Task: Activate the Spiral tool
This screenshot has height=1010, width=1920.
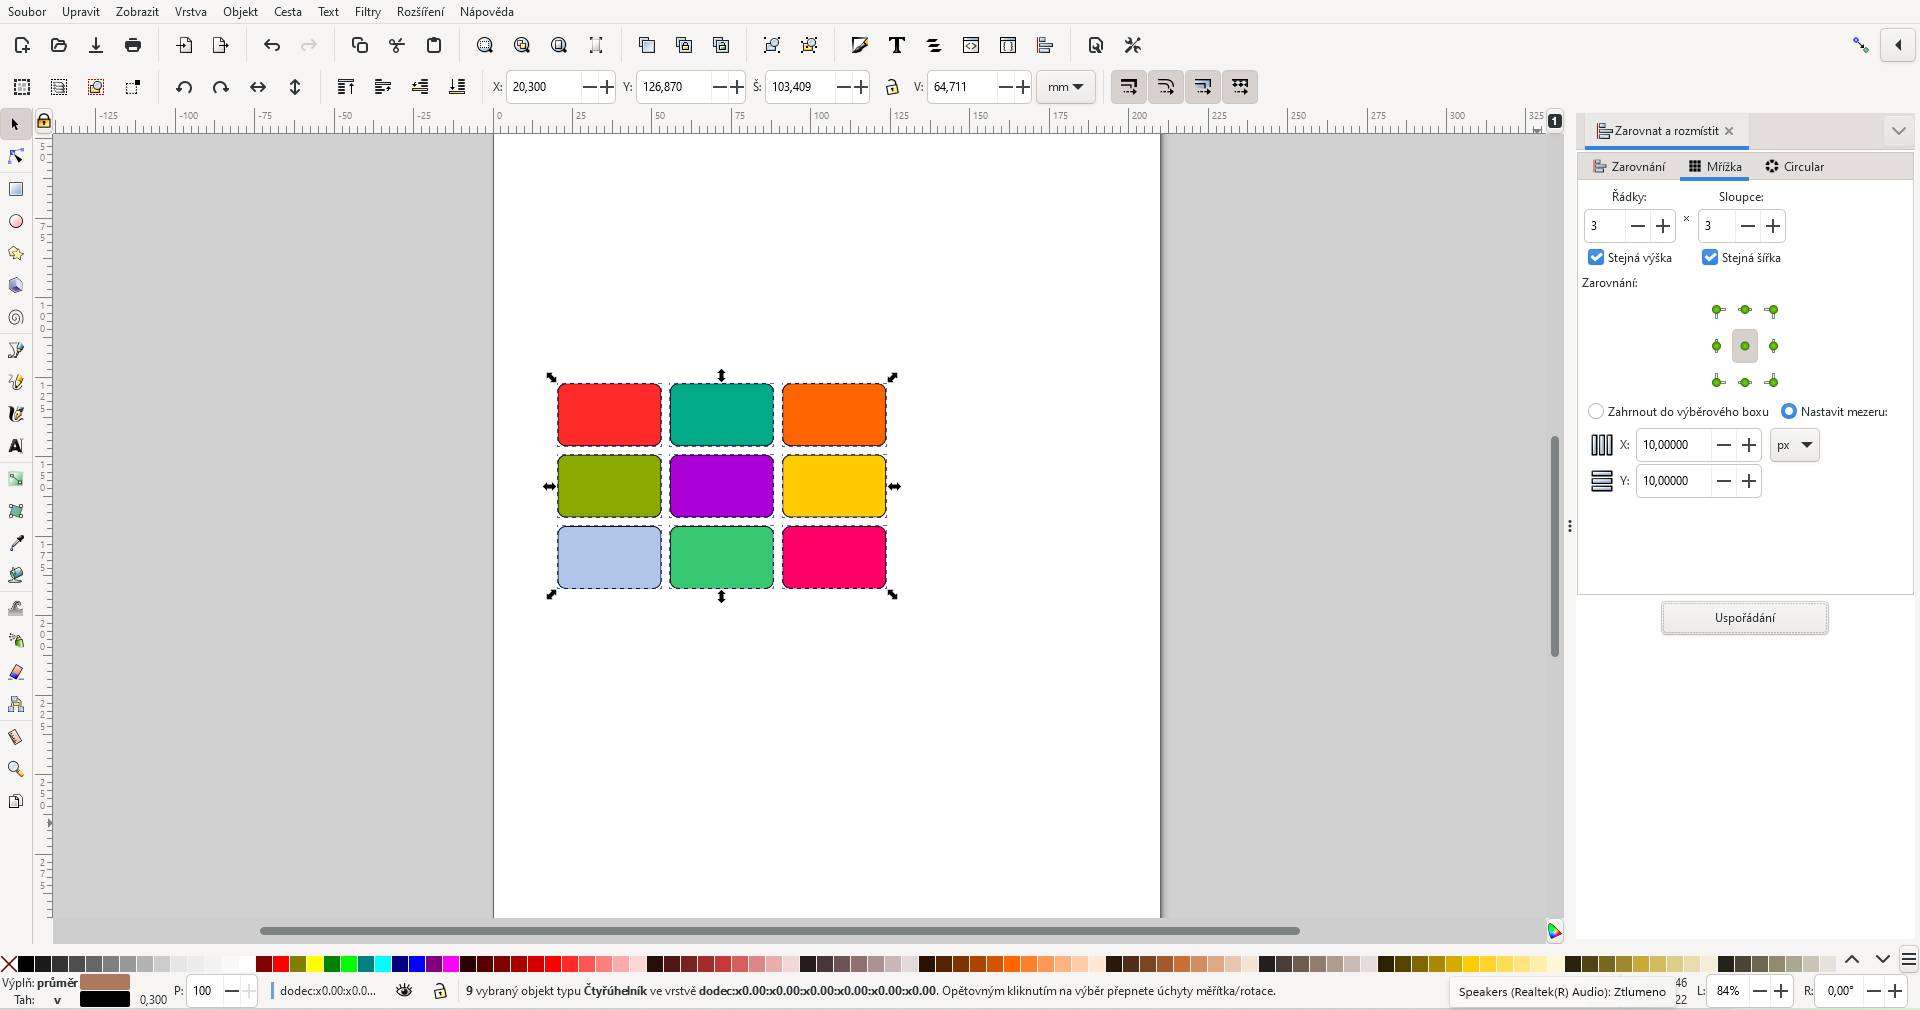Action: pyautogui.click(x=16, y=318)
